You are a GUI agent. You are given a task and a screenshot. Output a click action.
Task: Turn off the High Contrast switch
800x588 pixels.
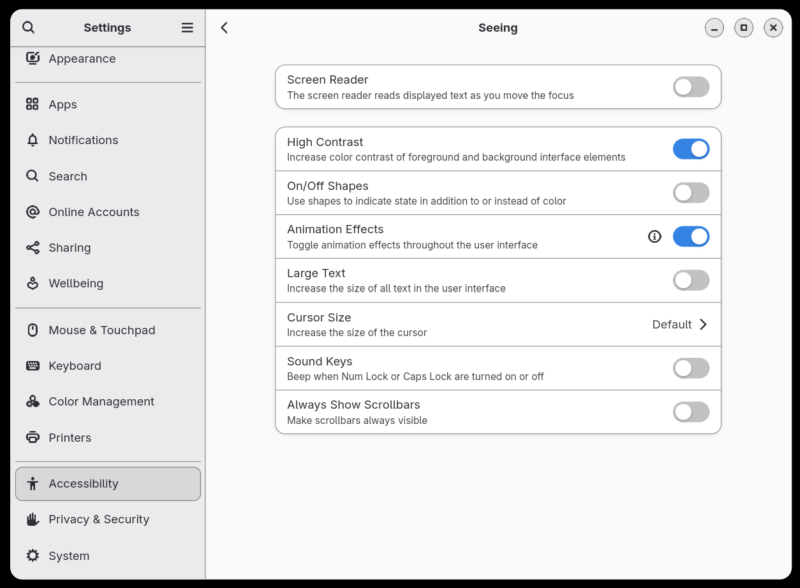(x=690, y=149)
